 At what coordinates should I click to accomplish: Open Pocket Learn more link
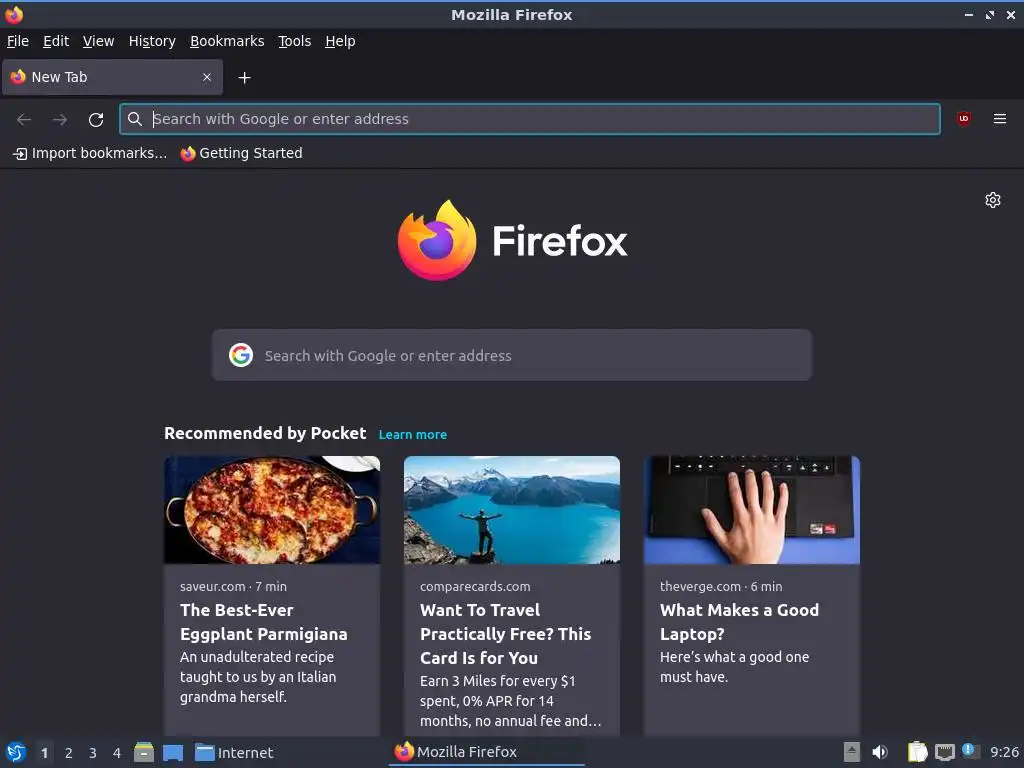[x=413, y=434]
